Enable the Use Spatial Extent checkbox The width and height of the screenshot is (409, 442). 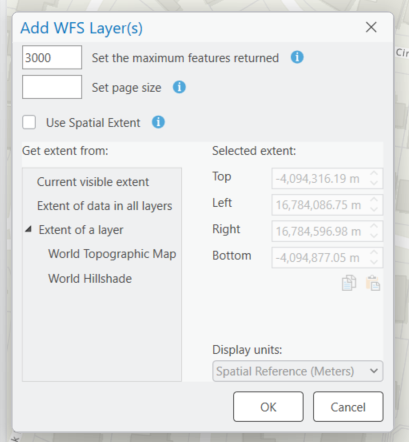[x=29, y=122]
